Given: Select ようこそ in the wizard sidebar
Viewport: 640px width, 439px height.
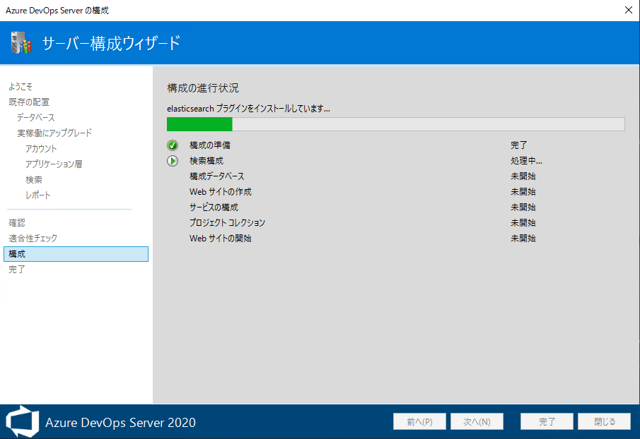Looking at the screenshot, I should [x=20, y=86].
